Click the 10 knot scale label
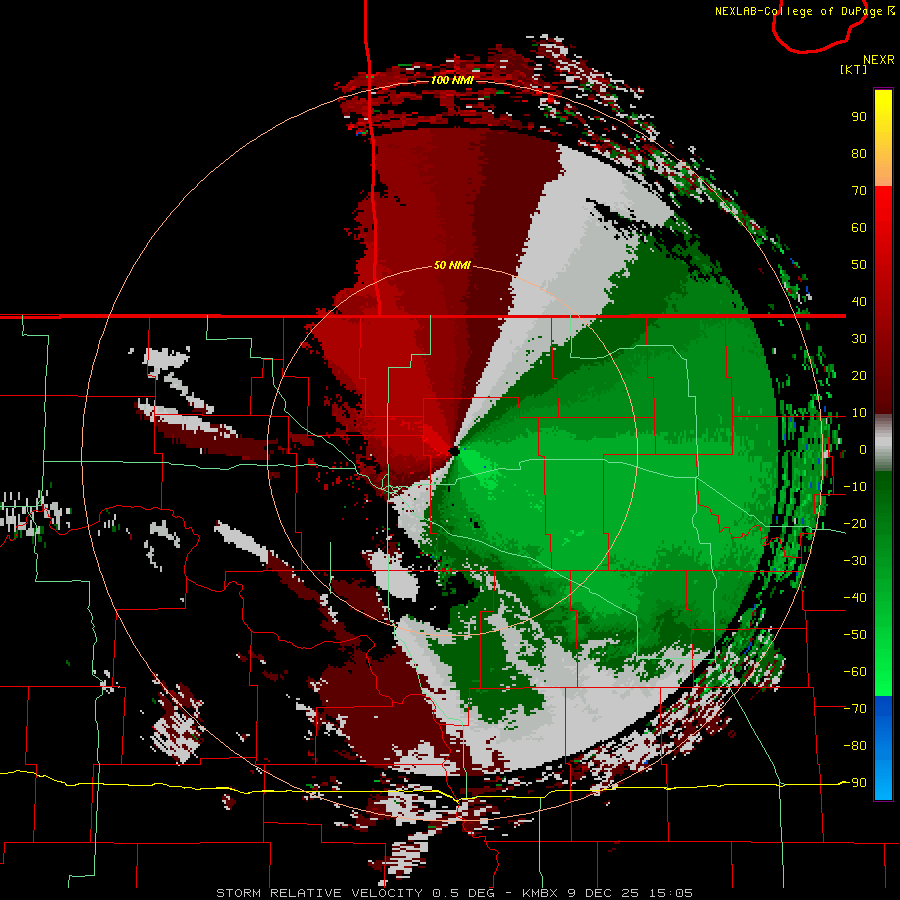Viewport: 900px width, 900px height. coord(859,413)
